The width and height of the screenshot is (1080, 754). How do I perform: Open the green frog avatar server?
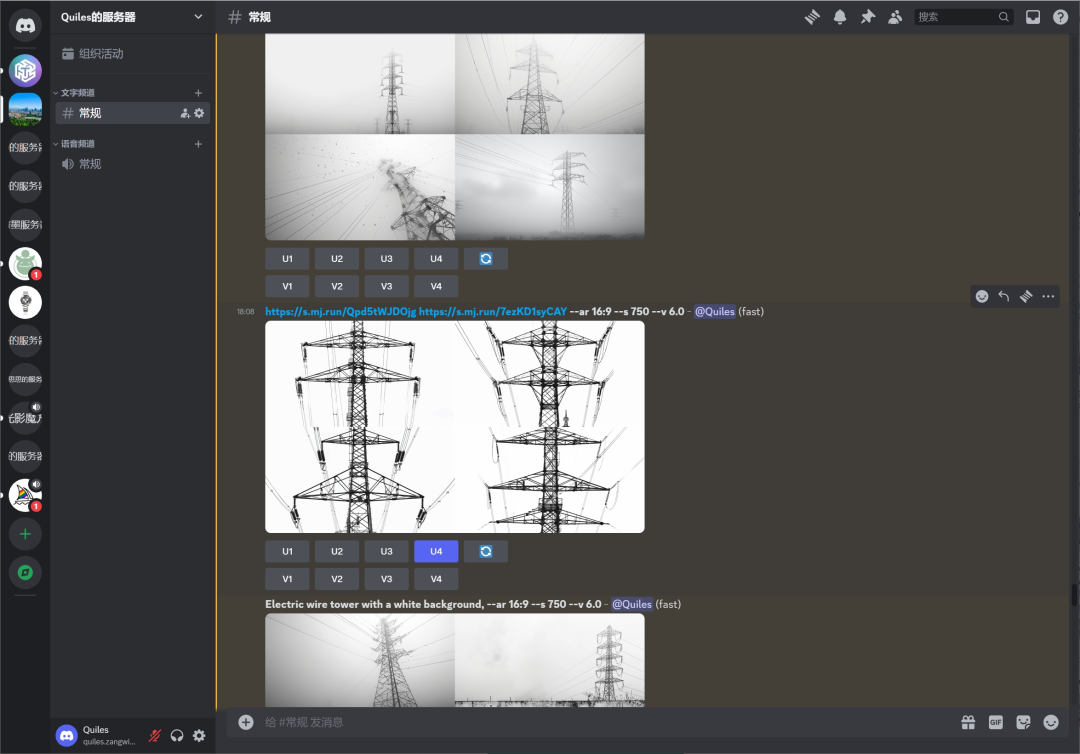(25, 264)
